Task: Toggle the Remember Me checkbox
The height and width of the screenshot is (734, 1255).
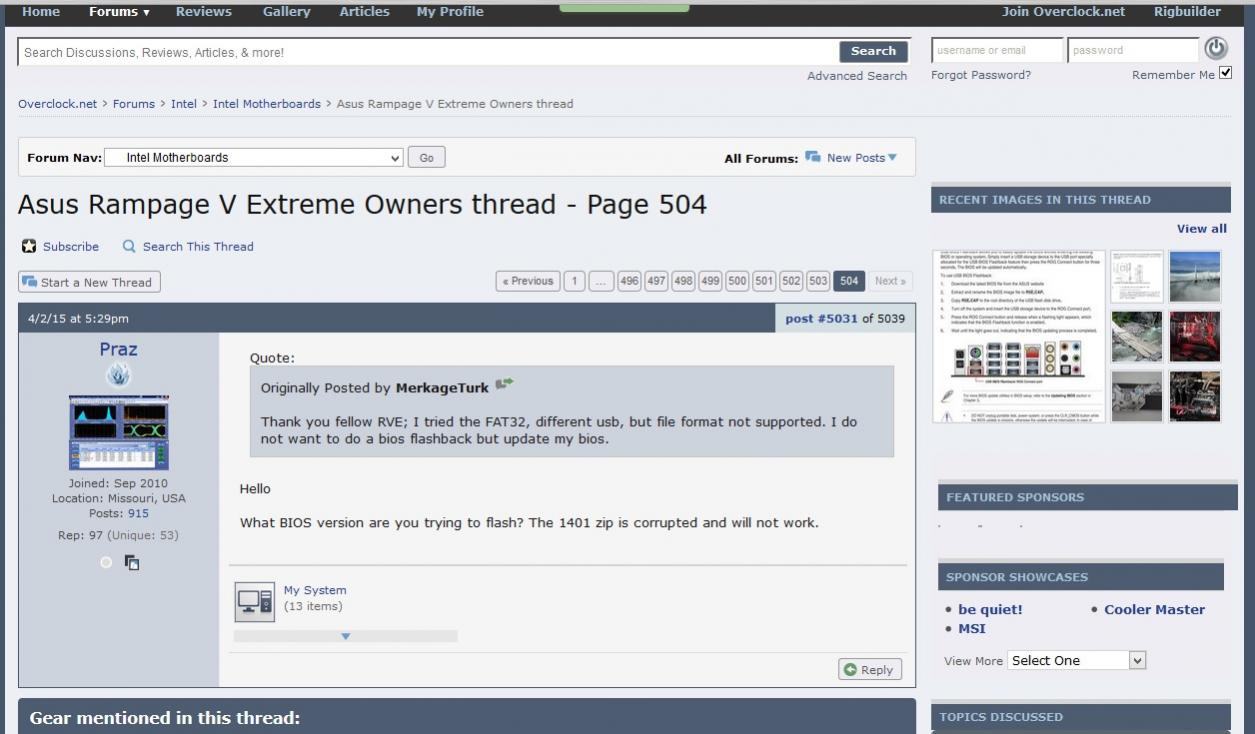Action: (x=1226, y=73)
